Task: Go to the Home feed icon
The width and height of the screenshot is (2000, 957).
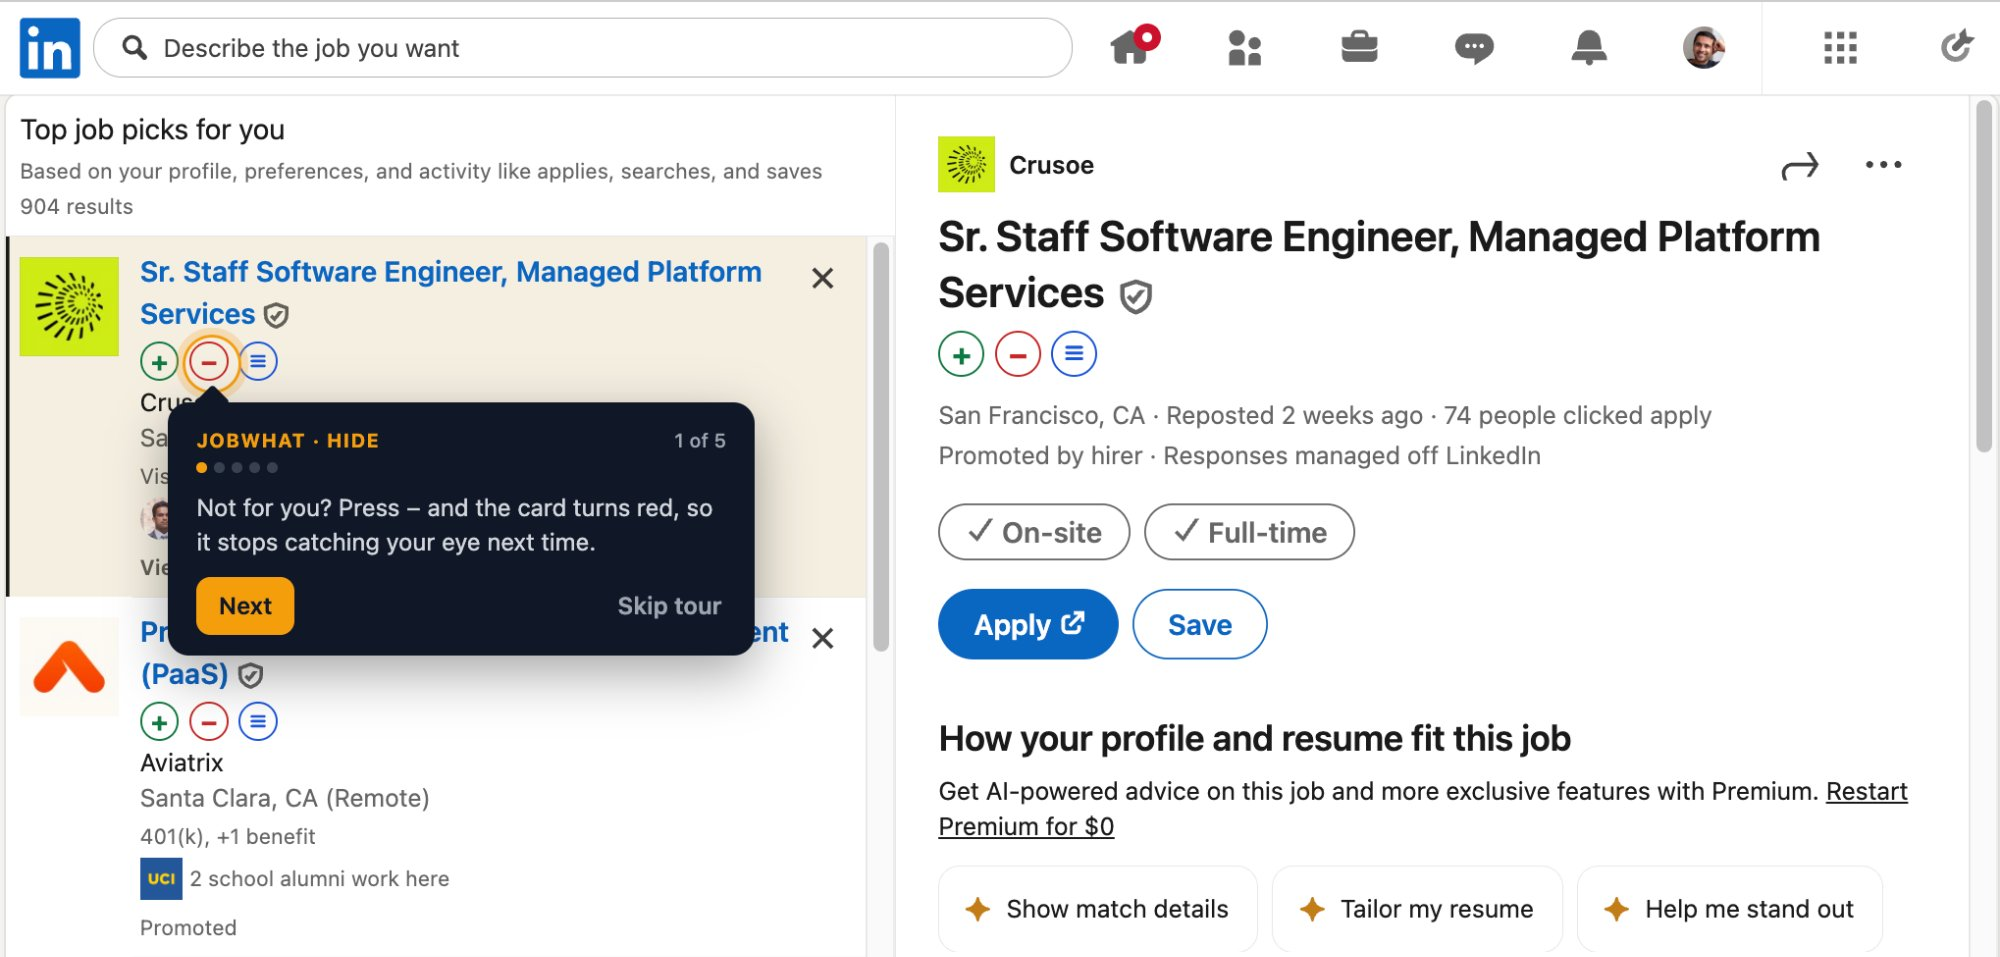Action: tap(1134, 46)
